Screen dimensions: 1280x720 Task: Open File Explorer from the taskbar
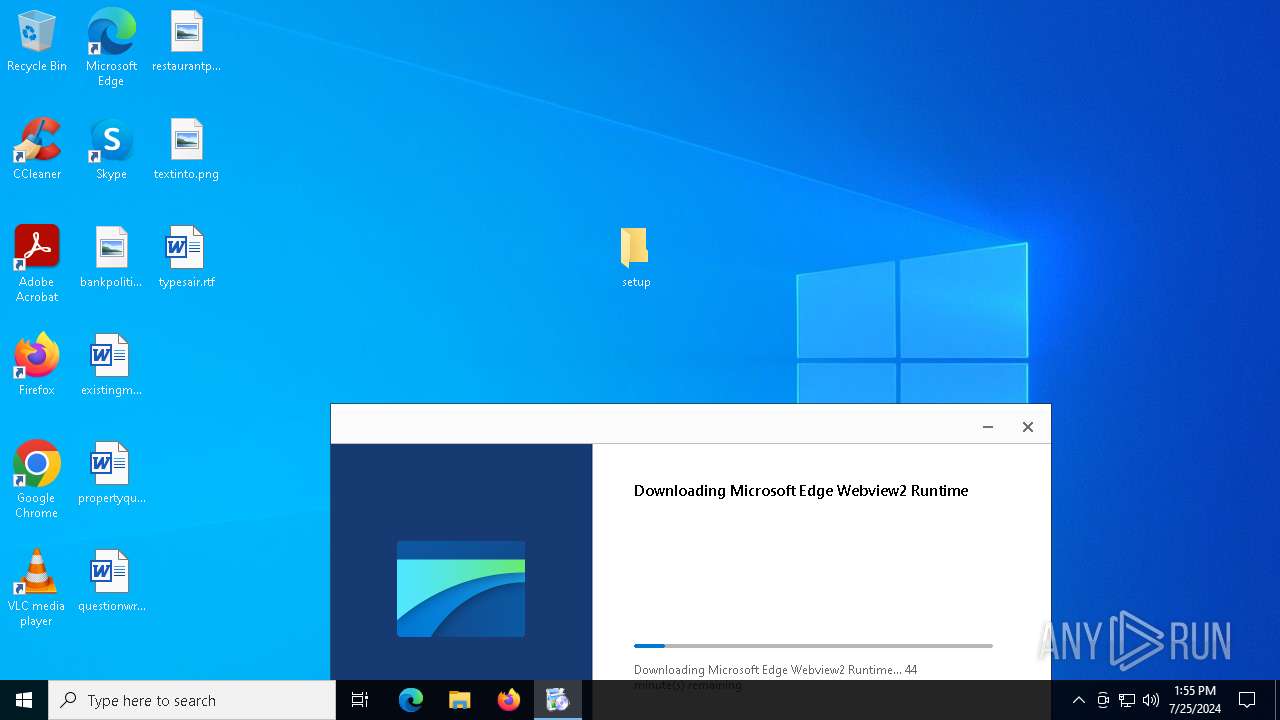(x=459, y=700)
